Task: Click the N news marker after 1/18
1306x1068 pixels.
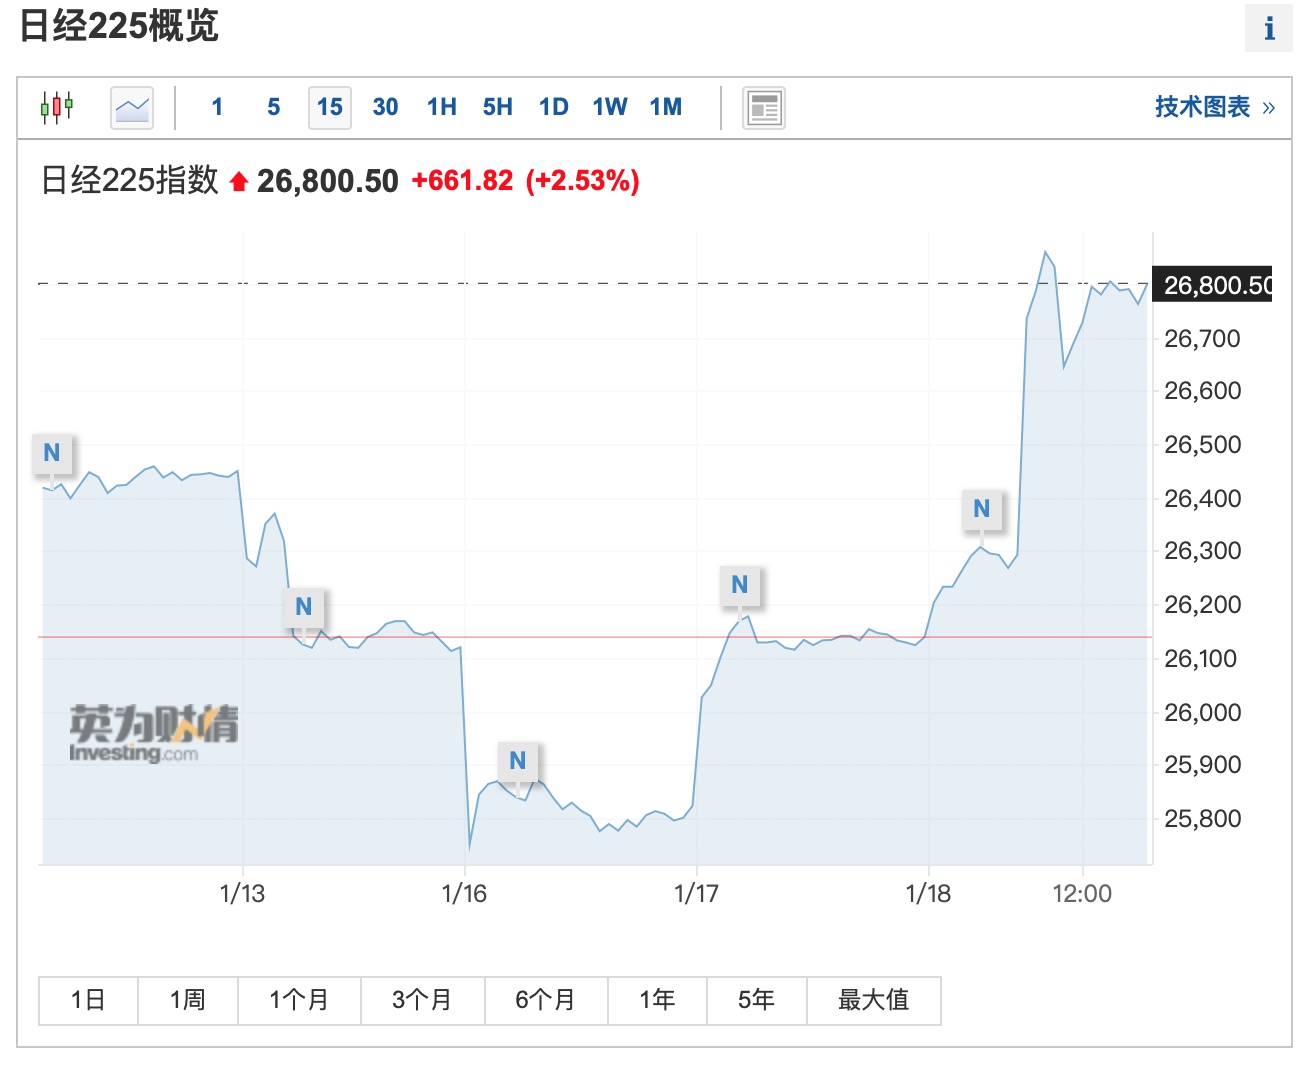Action: tap(982, 509)
